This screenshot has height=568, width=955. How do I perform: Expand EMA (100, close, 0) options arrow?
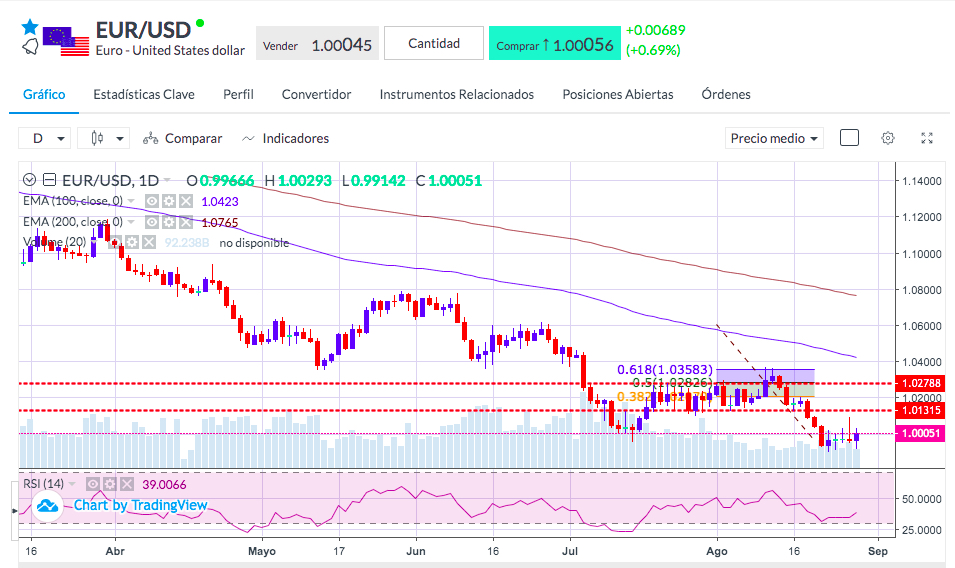(131, 202)
